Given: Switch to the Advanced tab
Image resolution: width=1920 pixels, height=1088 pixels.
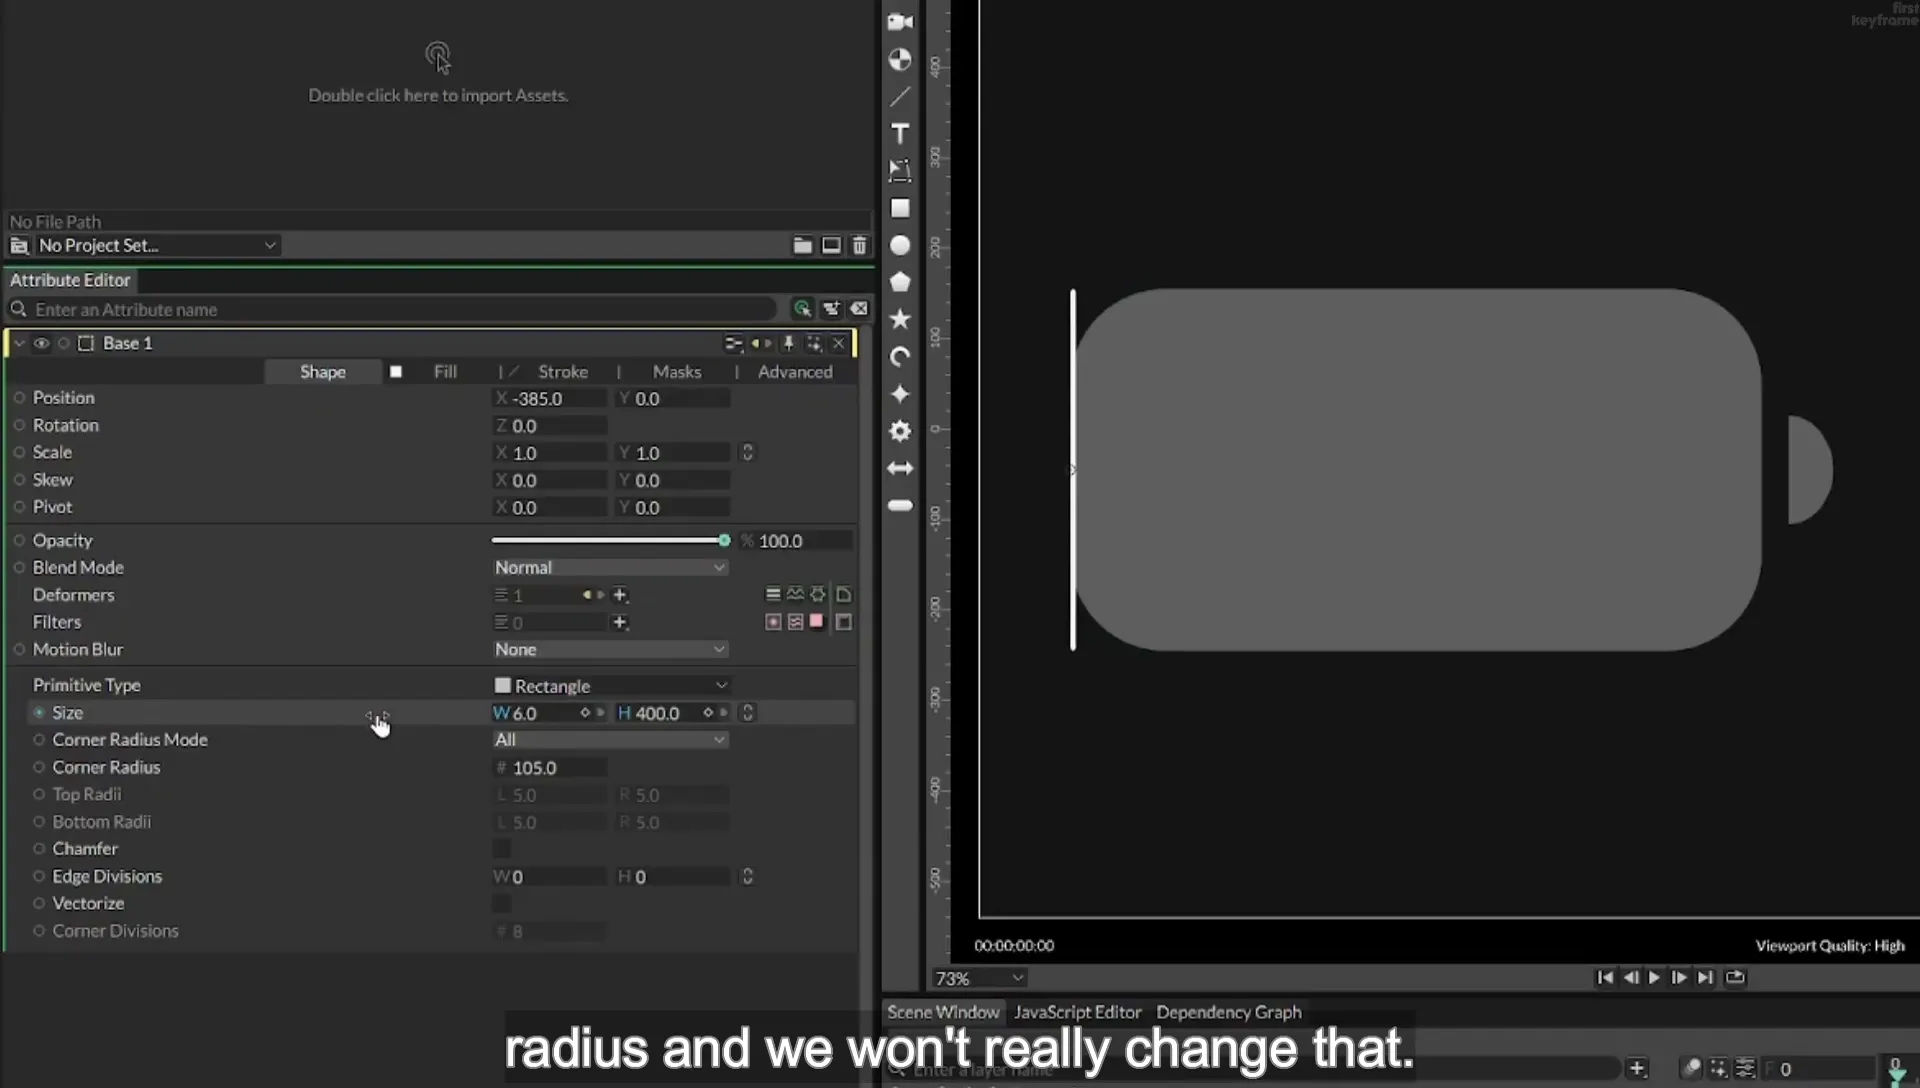Looking at the screenshot, I should point(795,371).
